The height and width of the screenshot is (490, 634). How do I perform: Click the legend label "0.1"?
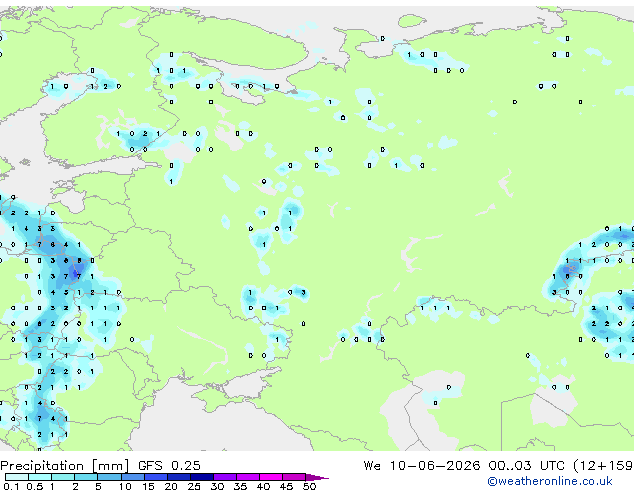click(11, 486)
